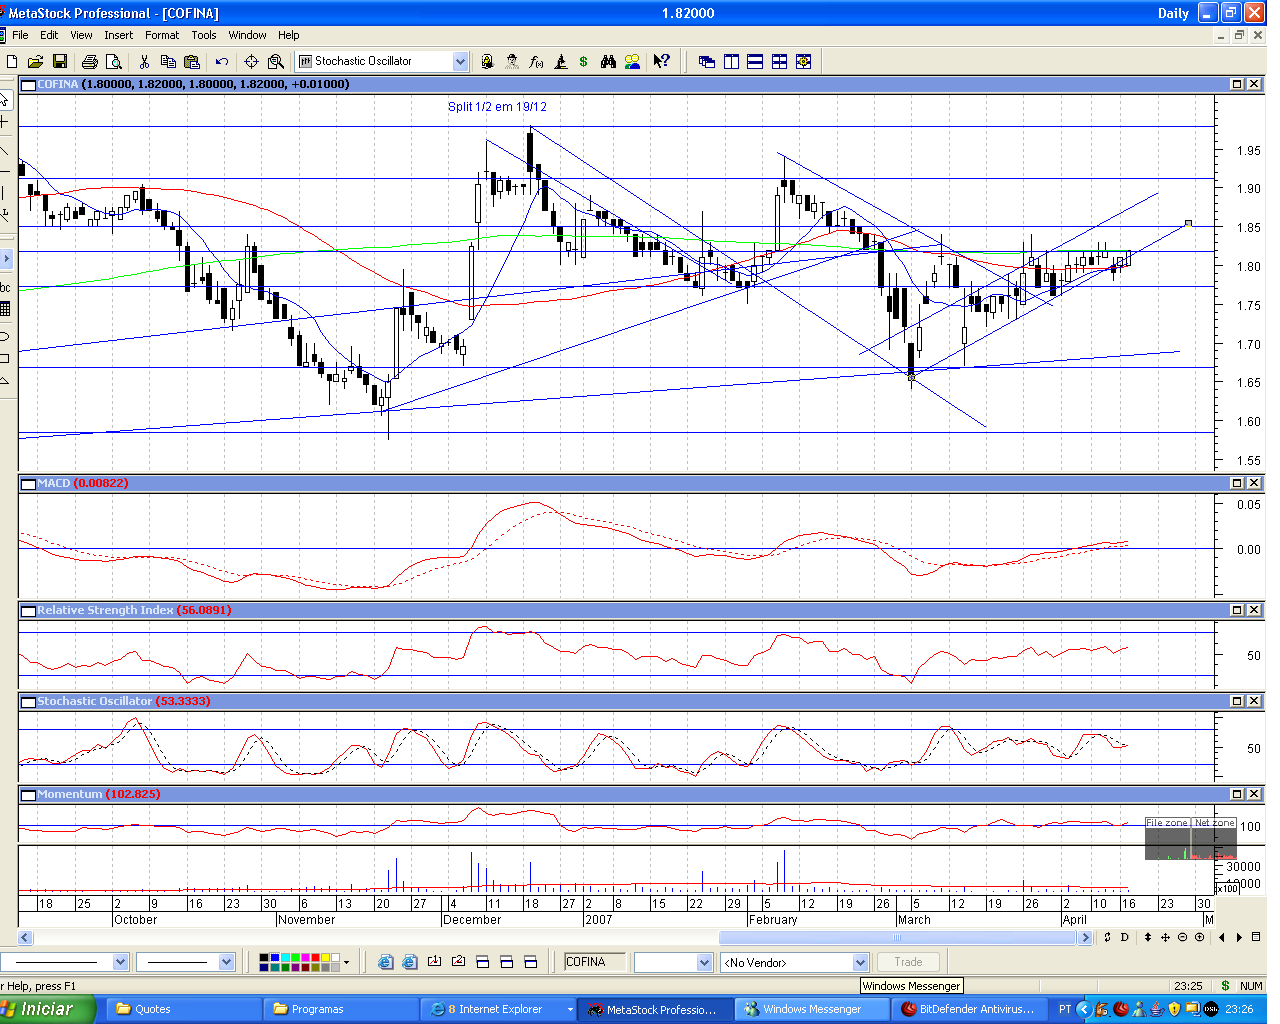Click the COFINA symbol input field
Image resolution: width=1280 pixels, height=1024 pixels.
point(595,963)
